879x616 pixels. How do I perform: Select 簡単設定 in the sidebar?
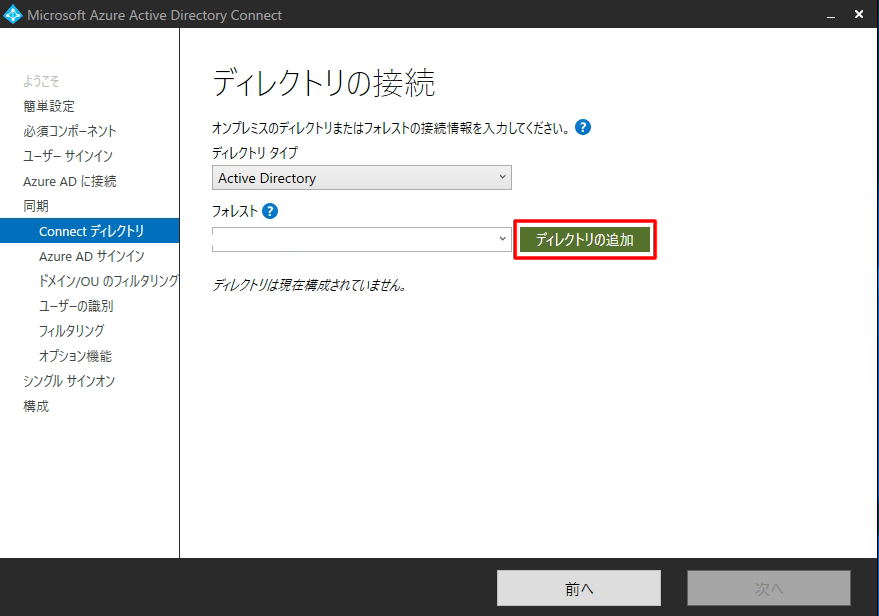click(x=49, y=106)
